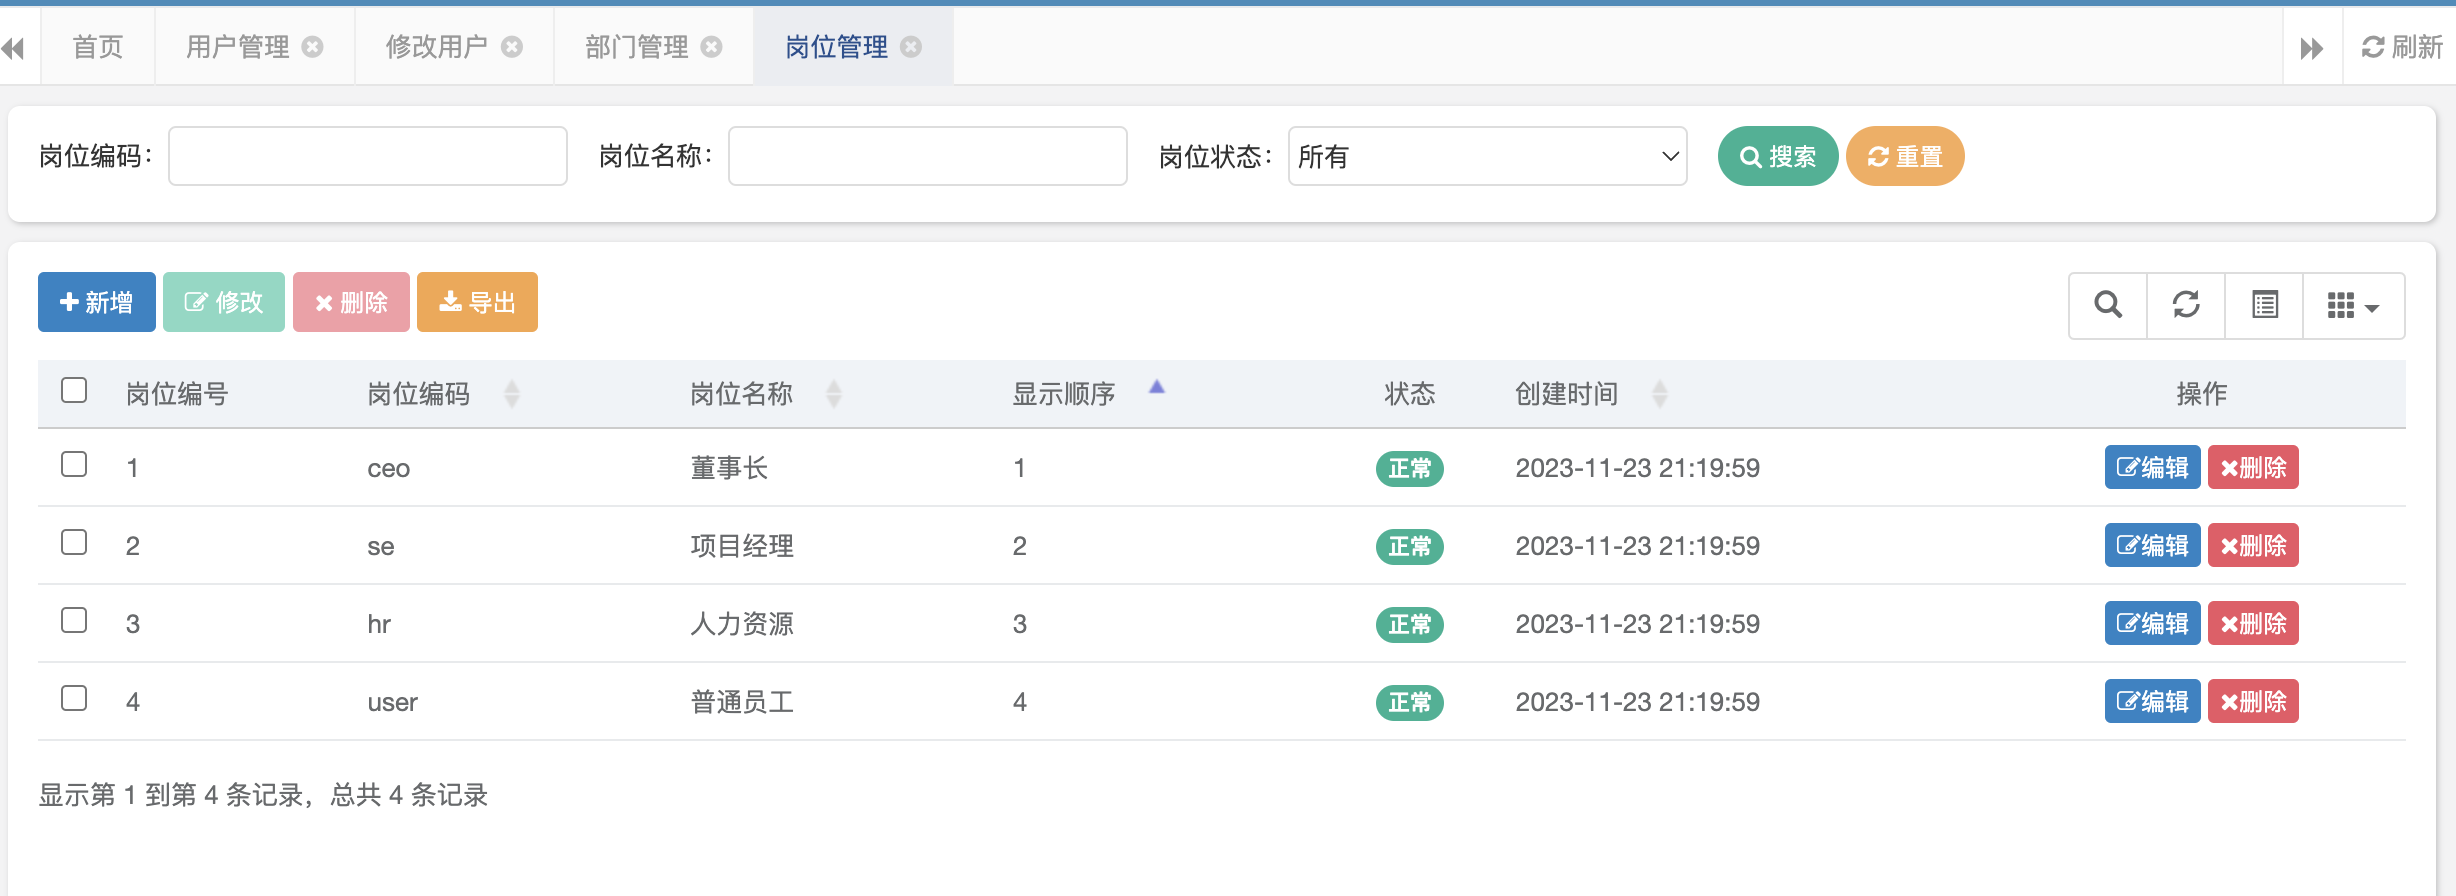Close the 岗位管理 tab

point(911,47)
